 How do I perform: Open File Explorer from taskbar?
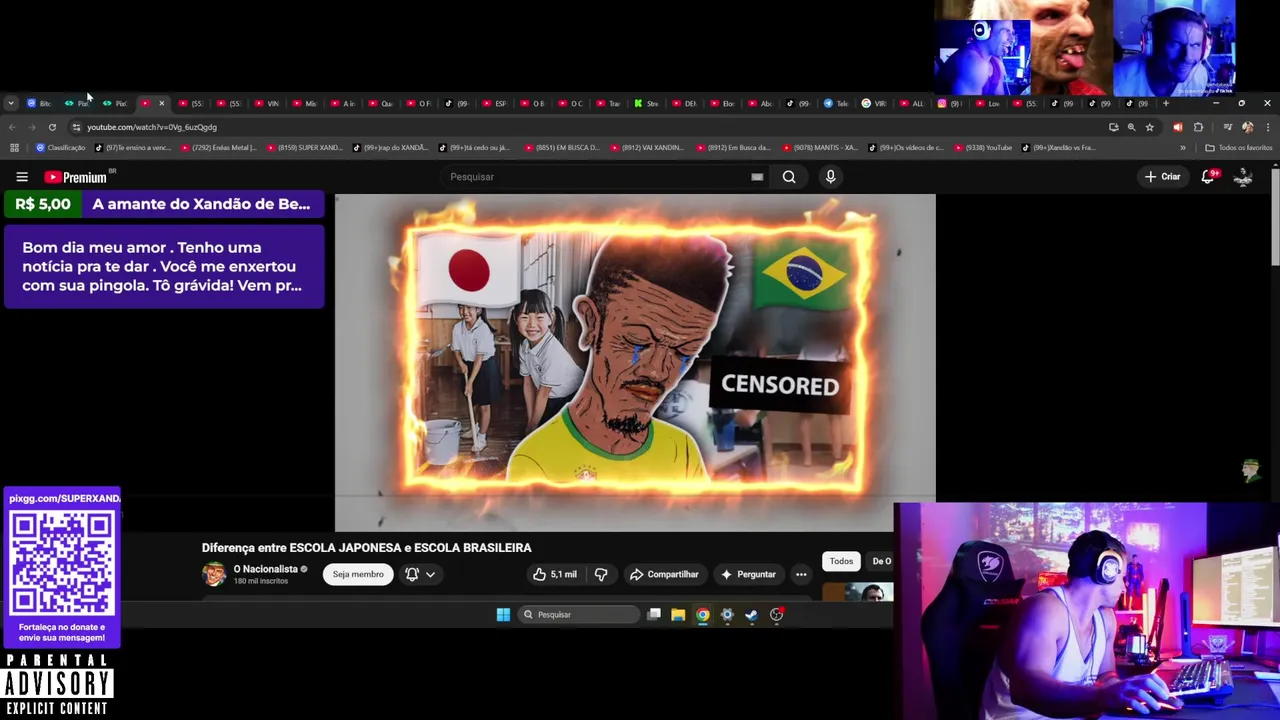(x=678, y=615)
